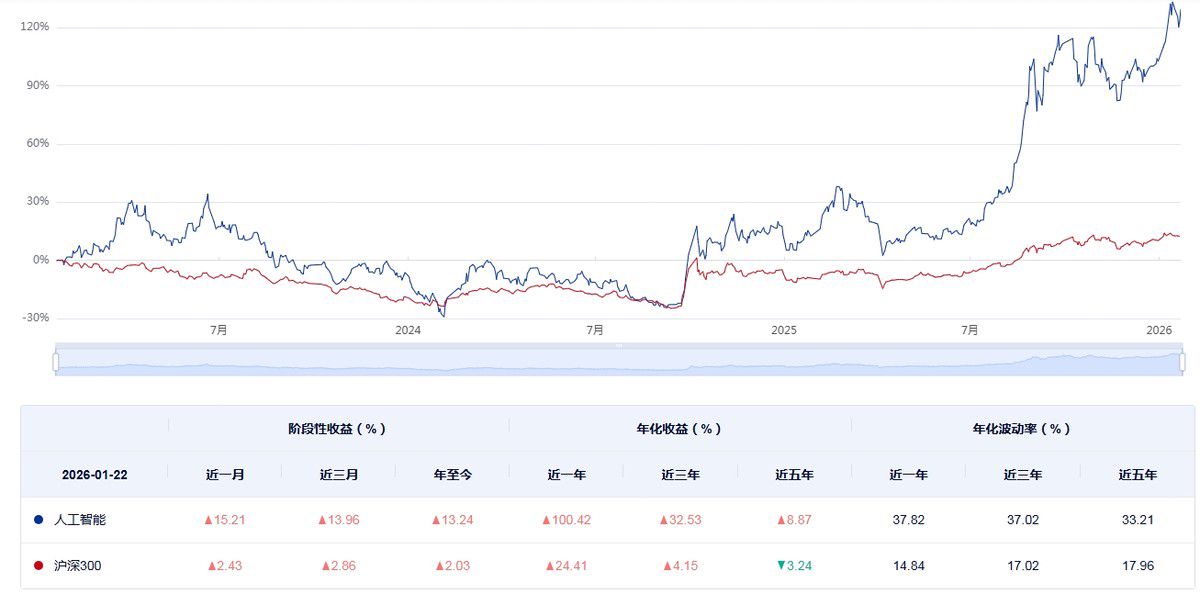Click the 100.42 annualized return value

(x=566, y=520)
